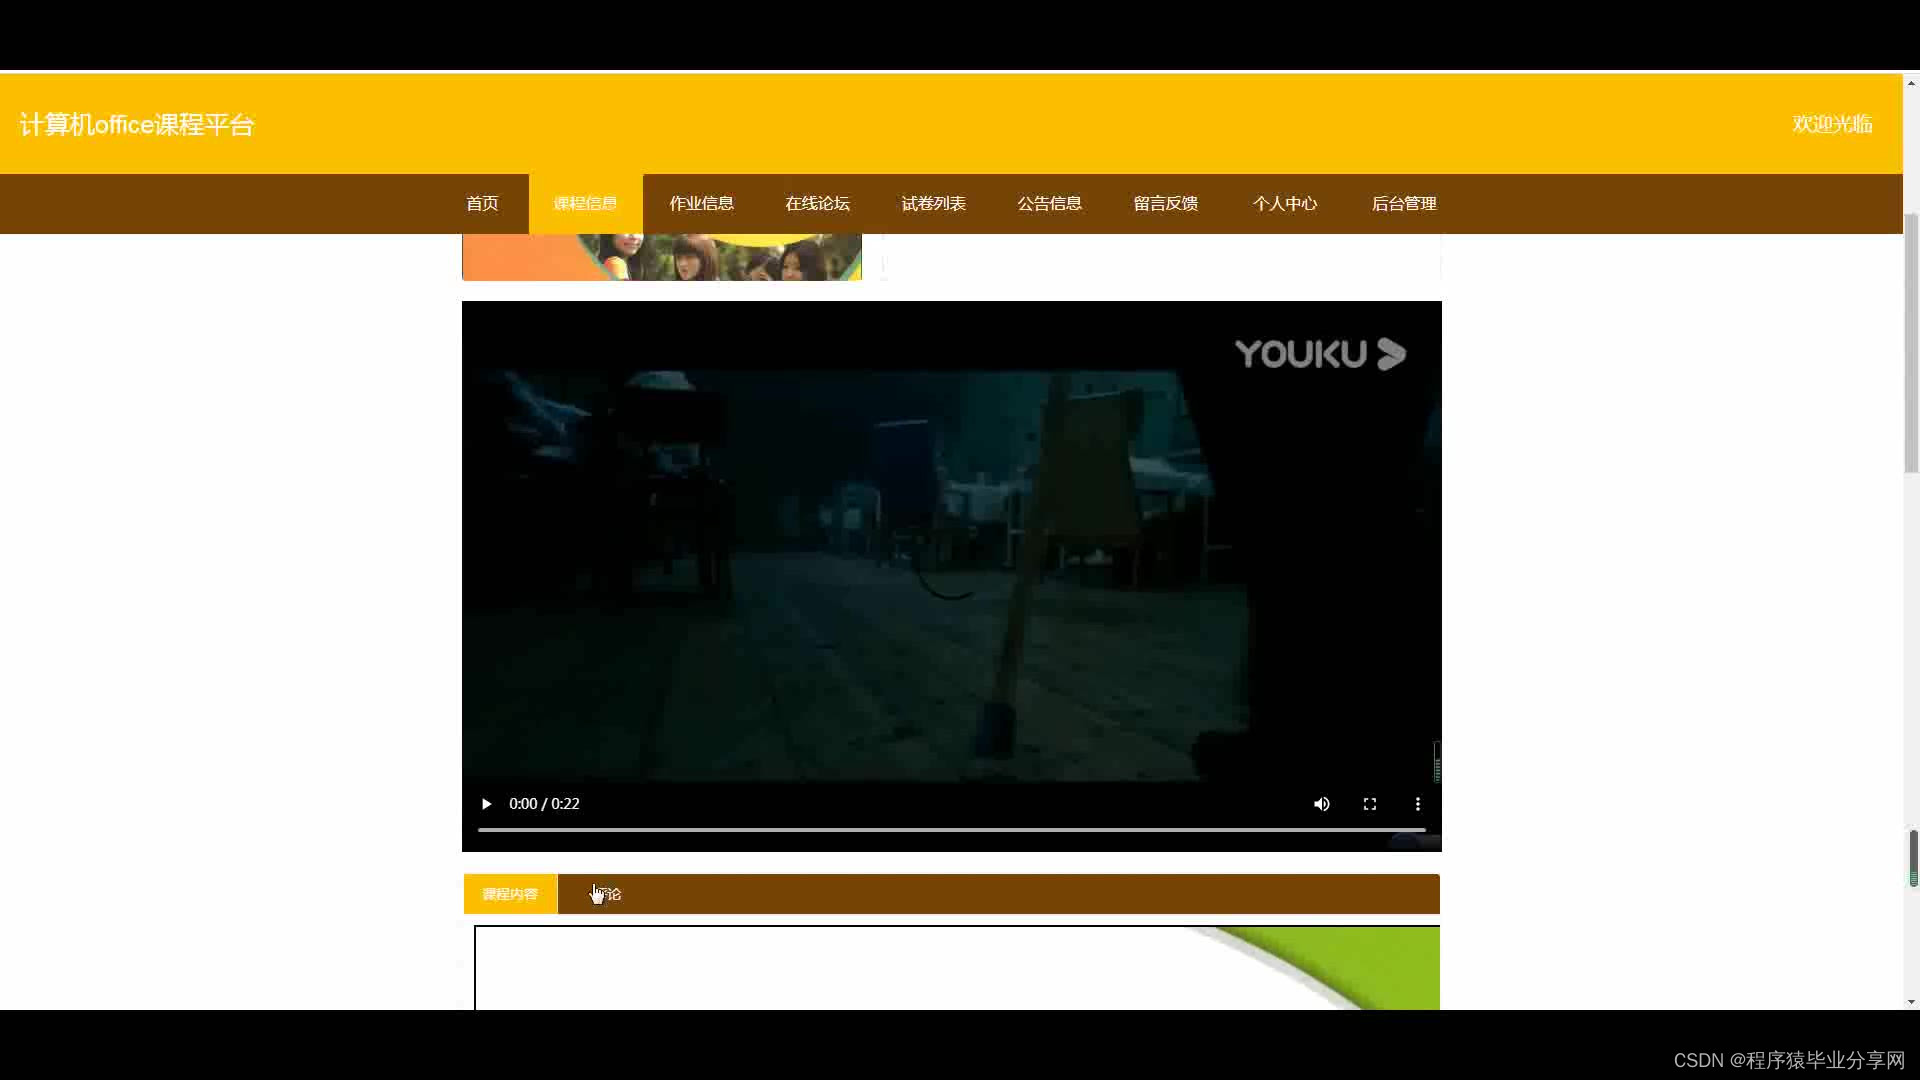The width and height of the screenshot is (1920, 1080).
Task: Play the course video
Action: point(486,804)
